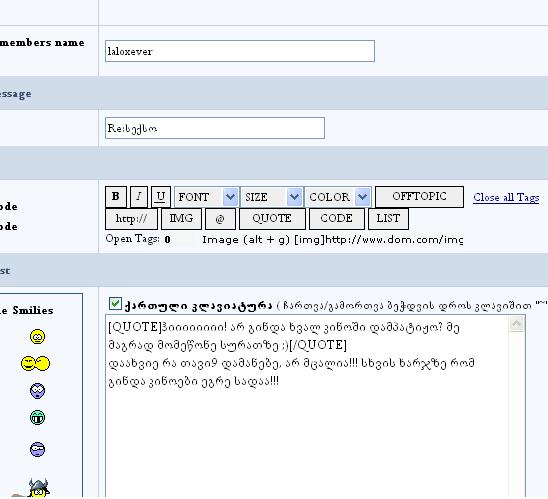Click the Close all Tags link

(506, 197)
